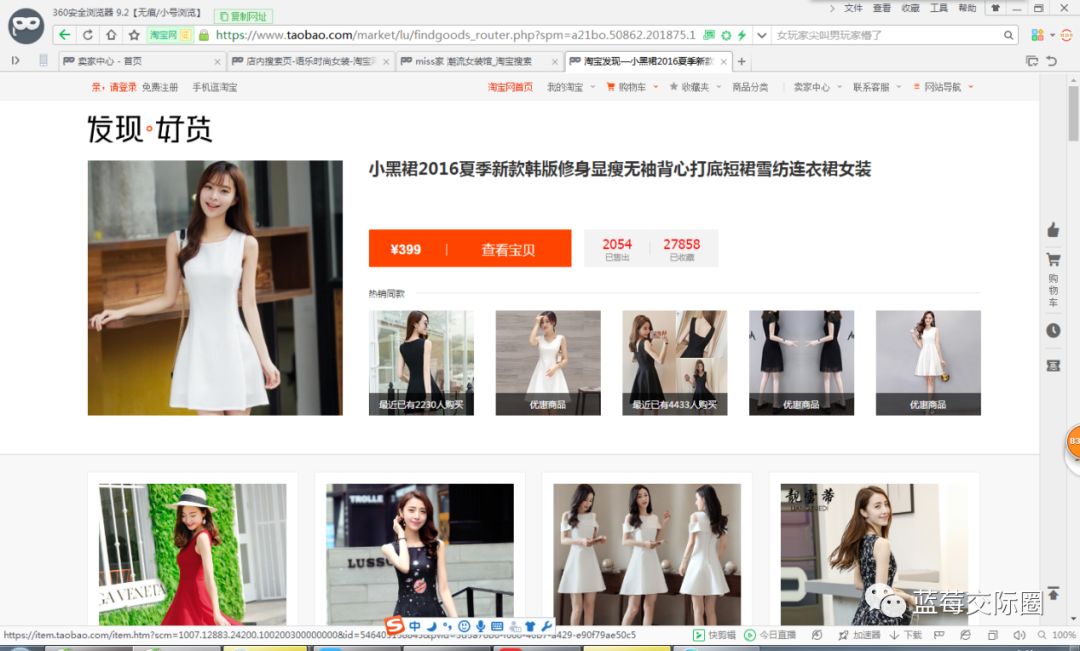Open a new tab with plus button

pos(742,61)
